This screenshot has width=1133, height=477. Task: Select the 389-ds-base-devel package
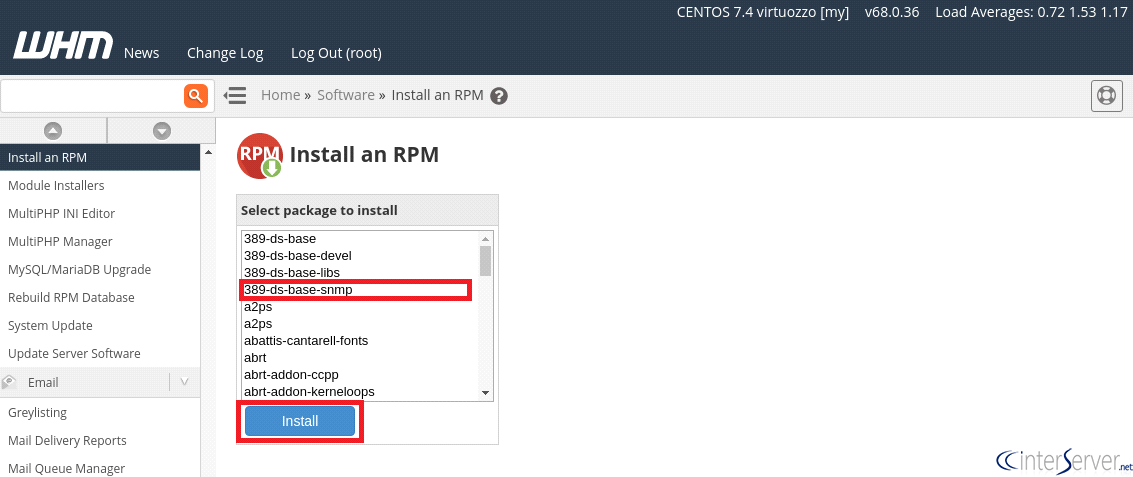pyautogui.click(x=359, y=255)
